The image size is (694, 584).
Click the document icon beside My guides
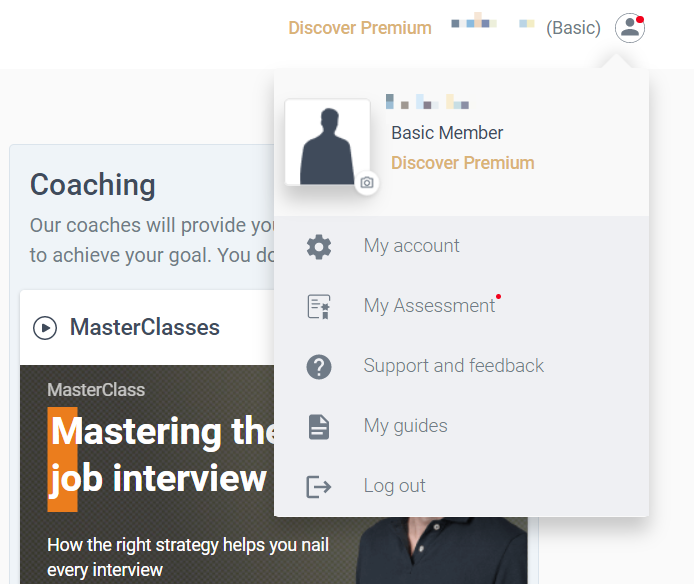[319, 427]
